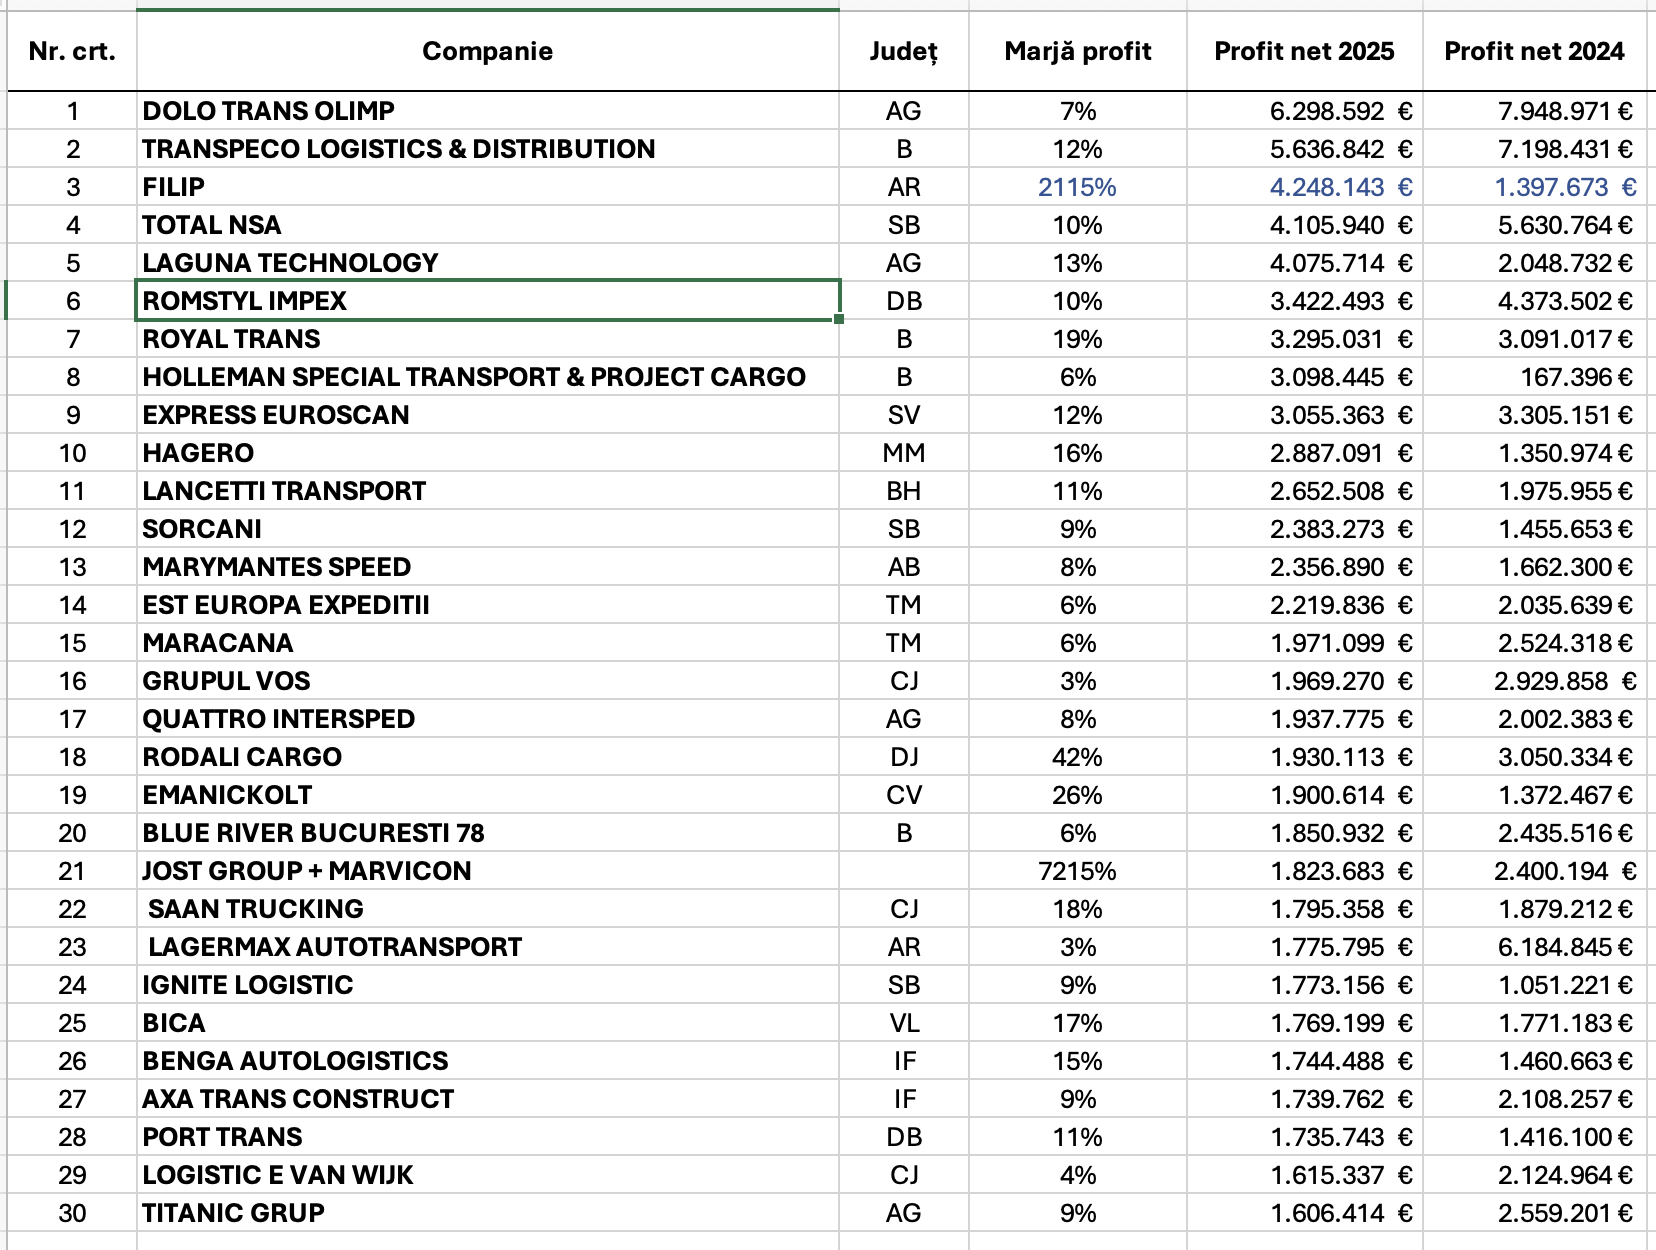Click the EST EUROPA EXPEDITII cell
Image resolution: width=1656 pixels, height=1250 pixels.
(488, 605)
